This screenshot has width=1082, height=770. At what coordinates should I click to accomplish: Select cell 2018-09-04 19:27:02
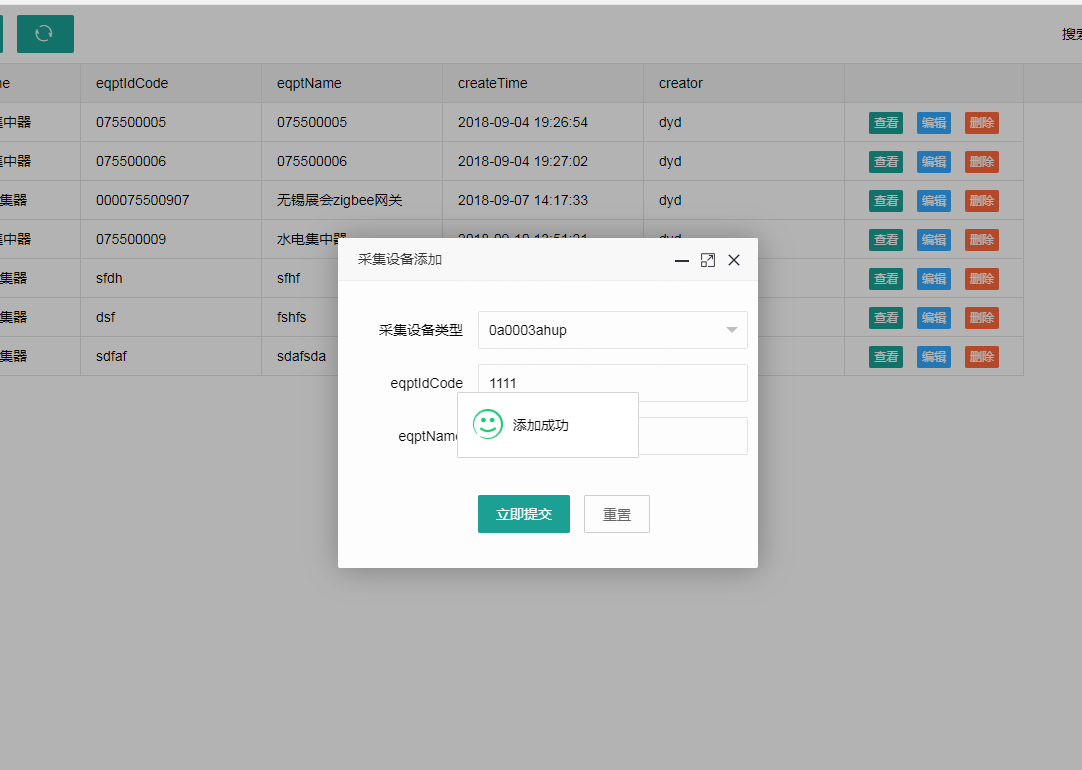tap(543, 161)
